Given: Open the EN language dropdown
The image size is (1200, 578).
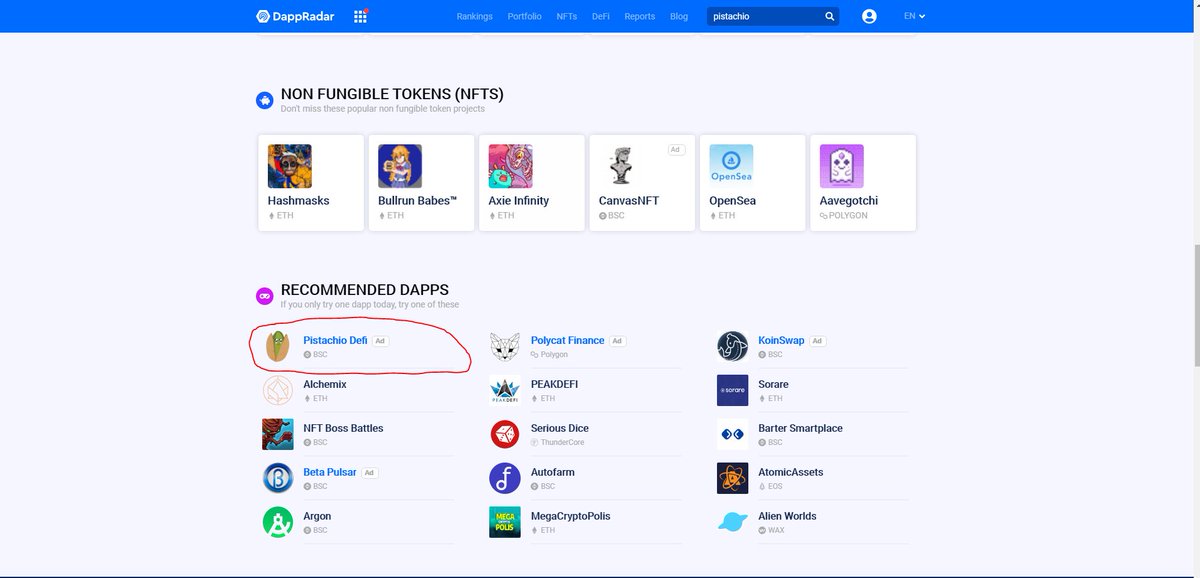Looking at the screenshot, I should [x=914, y=16].
